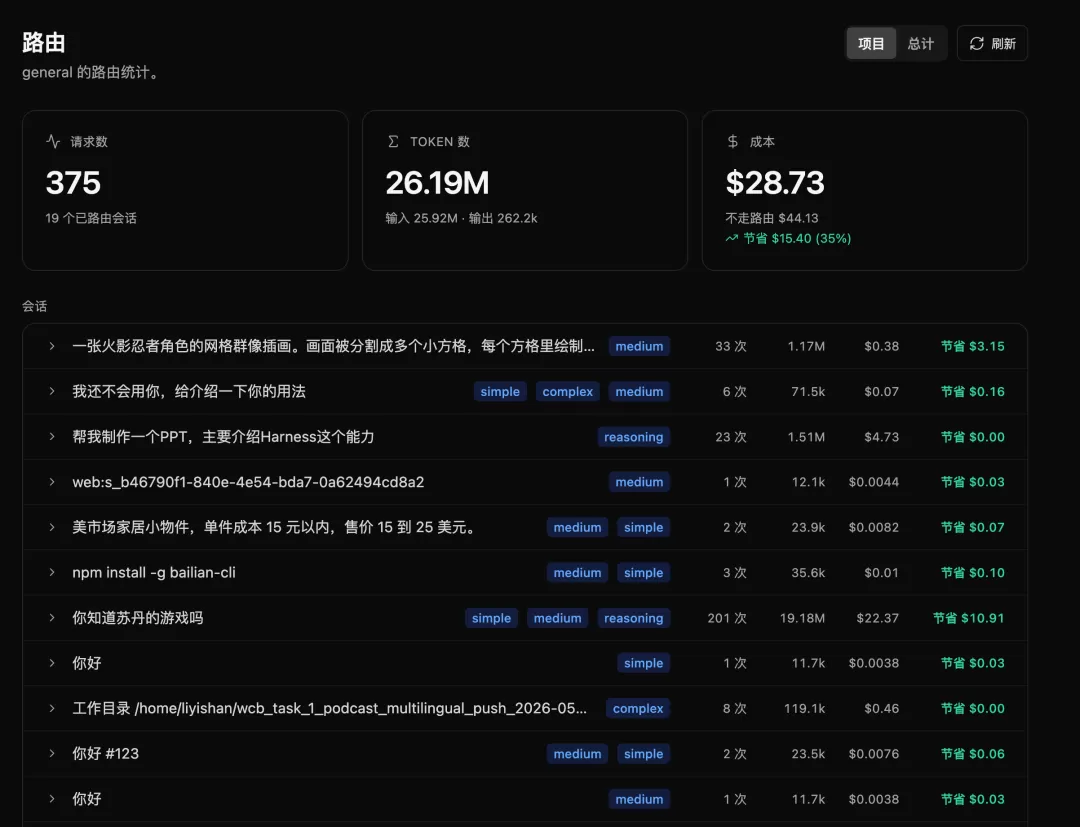
Task: Click the 会话 section heading
Action: click(x=34, y=306)
